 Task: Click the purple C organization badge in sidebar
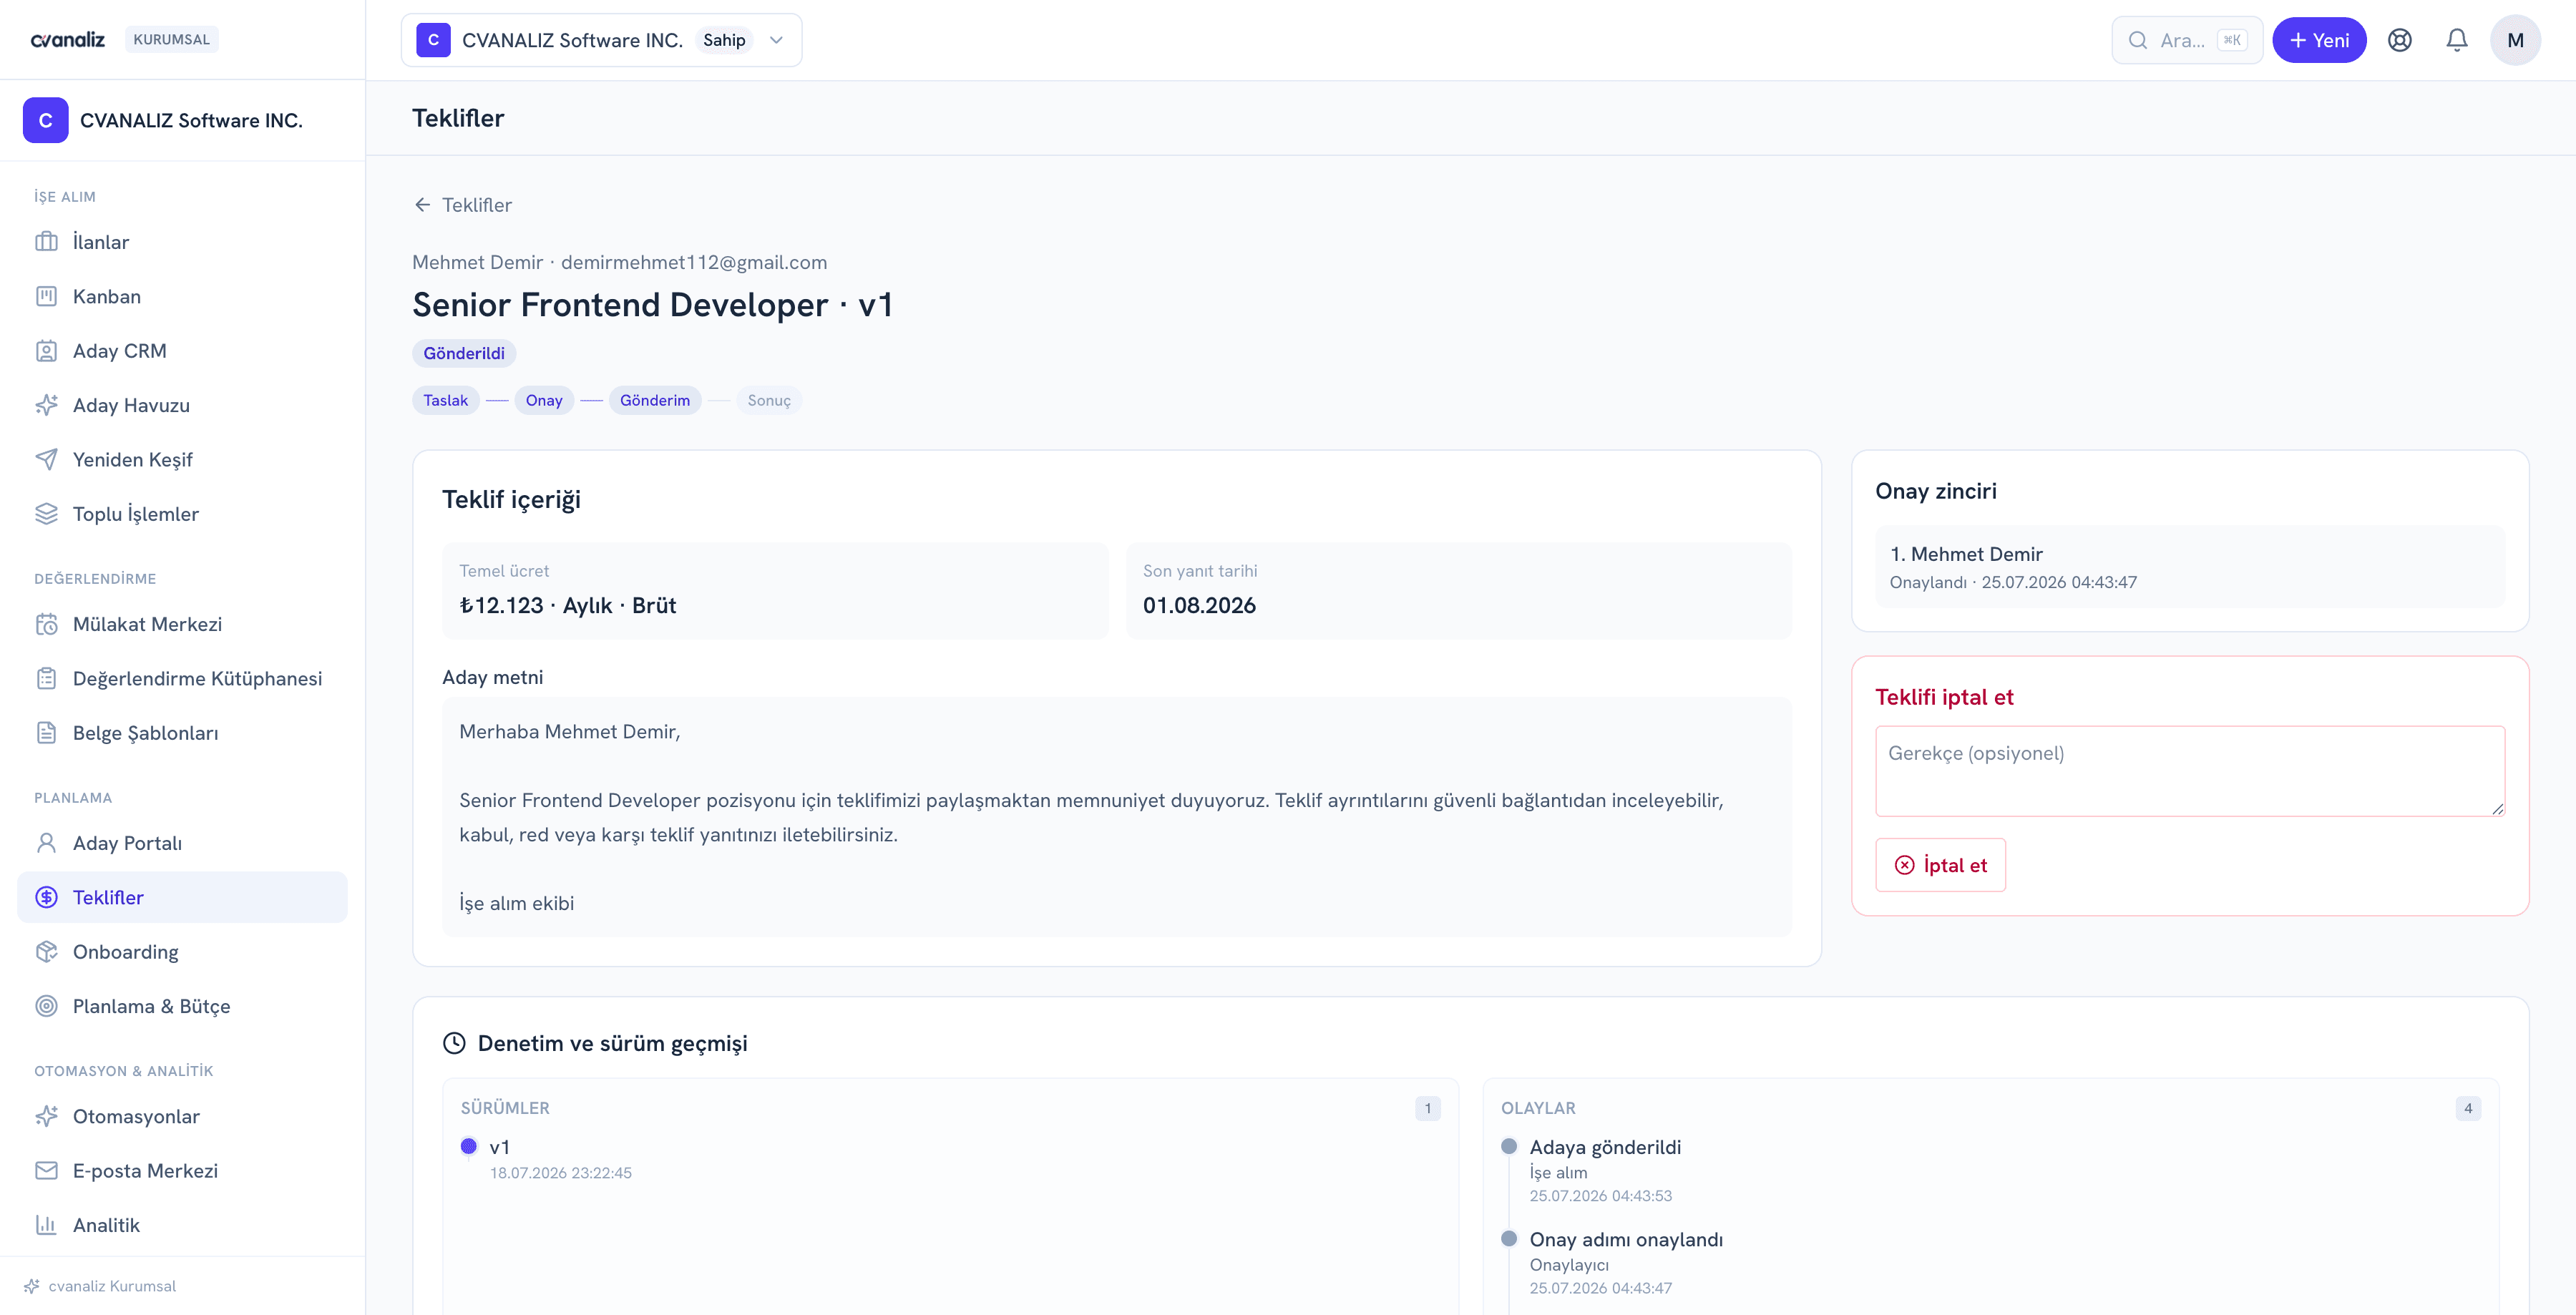tap(46, 120)
